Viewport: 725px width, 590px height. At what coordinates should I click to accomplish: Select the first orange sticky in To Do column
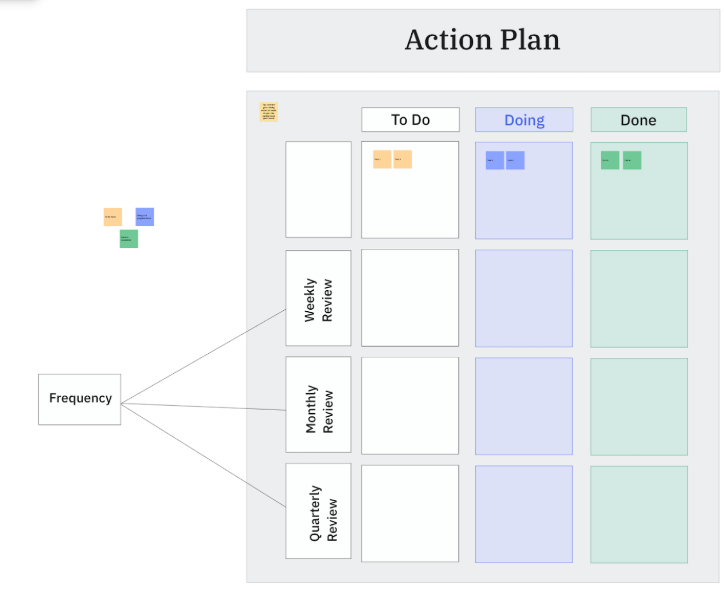pos(382,159)
